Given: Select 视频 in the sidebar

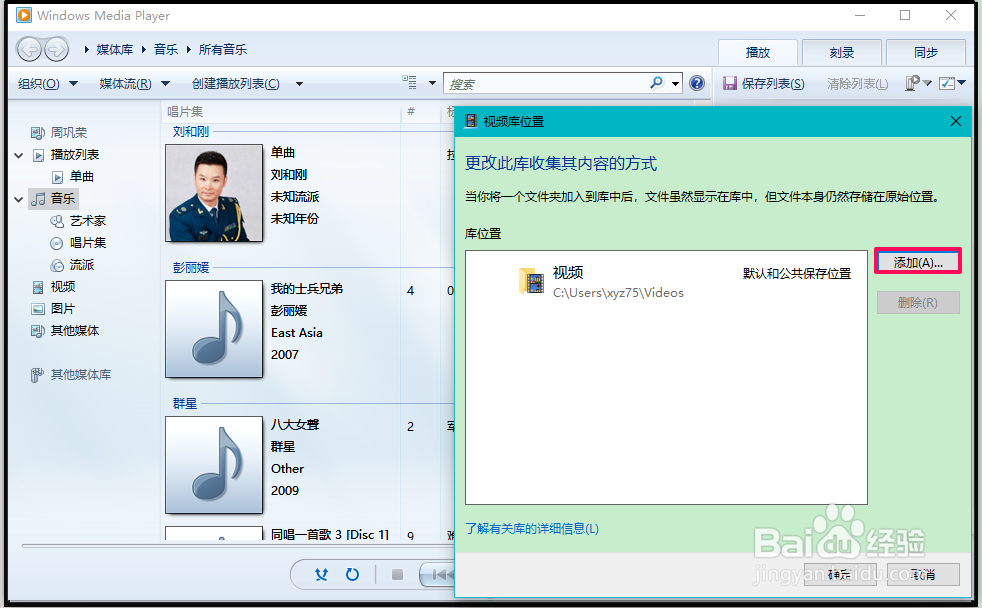Looking at the screenshot, I should click(63, 287).
